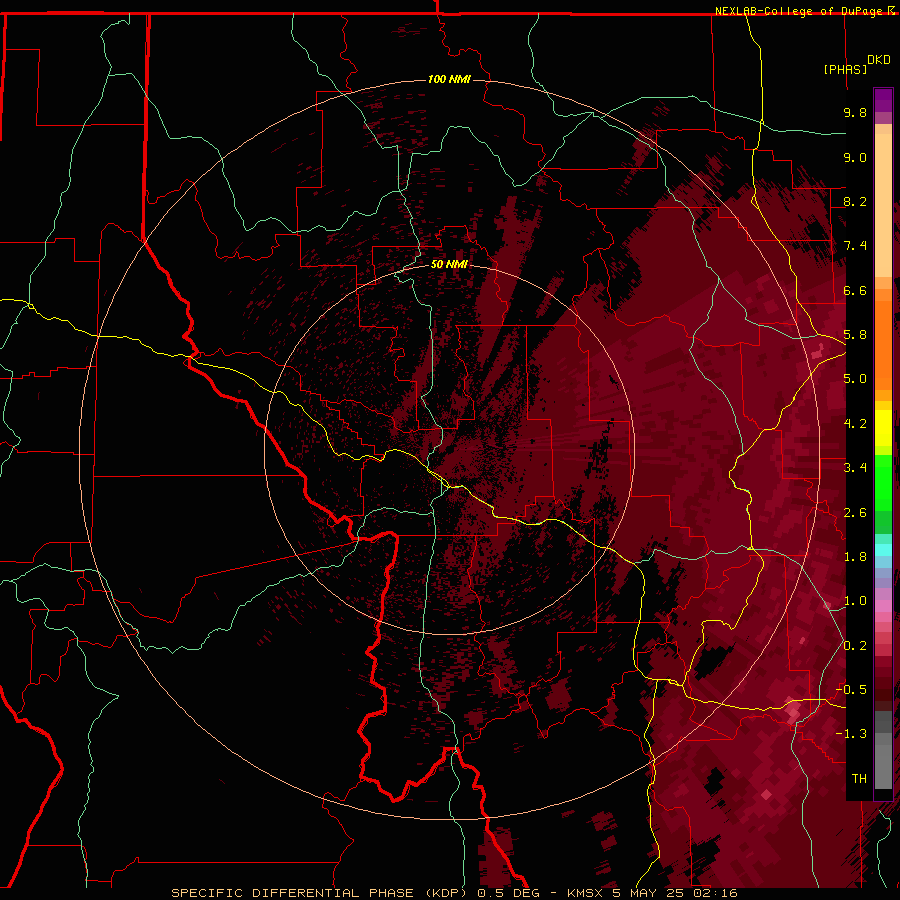Pick the purple segment of the color bar
This screenshot has height=900, width=900.
click(x=883, y=100)
